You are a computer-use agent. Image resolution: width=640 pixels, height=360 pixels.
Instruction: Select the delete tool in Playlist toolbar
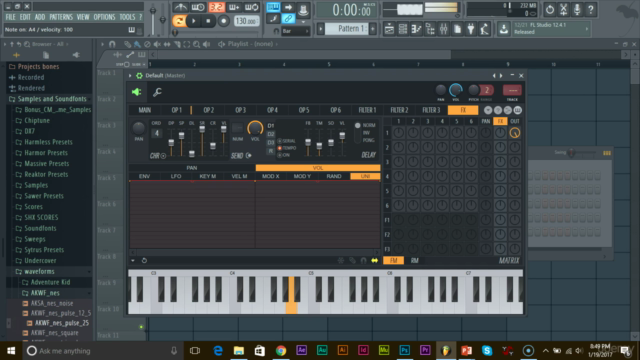(147, 44)
